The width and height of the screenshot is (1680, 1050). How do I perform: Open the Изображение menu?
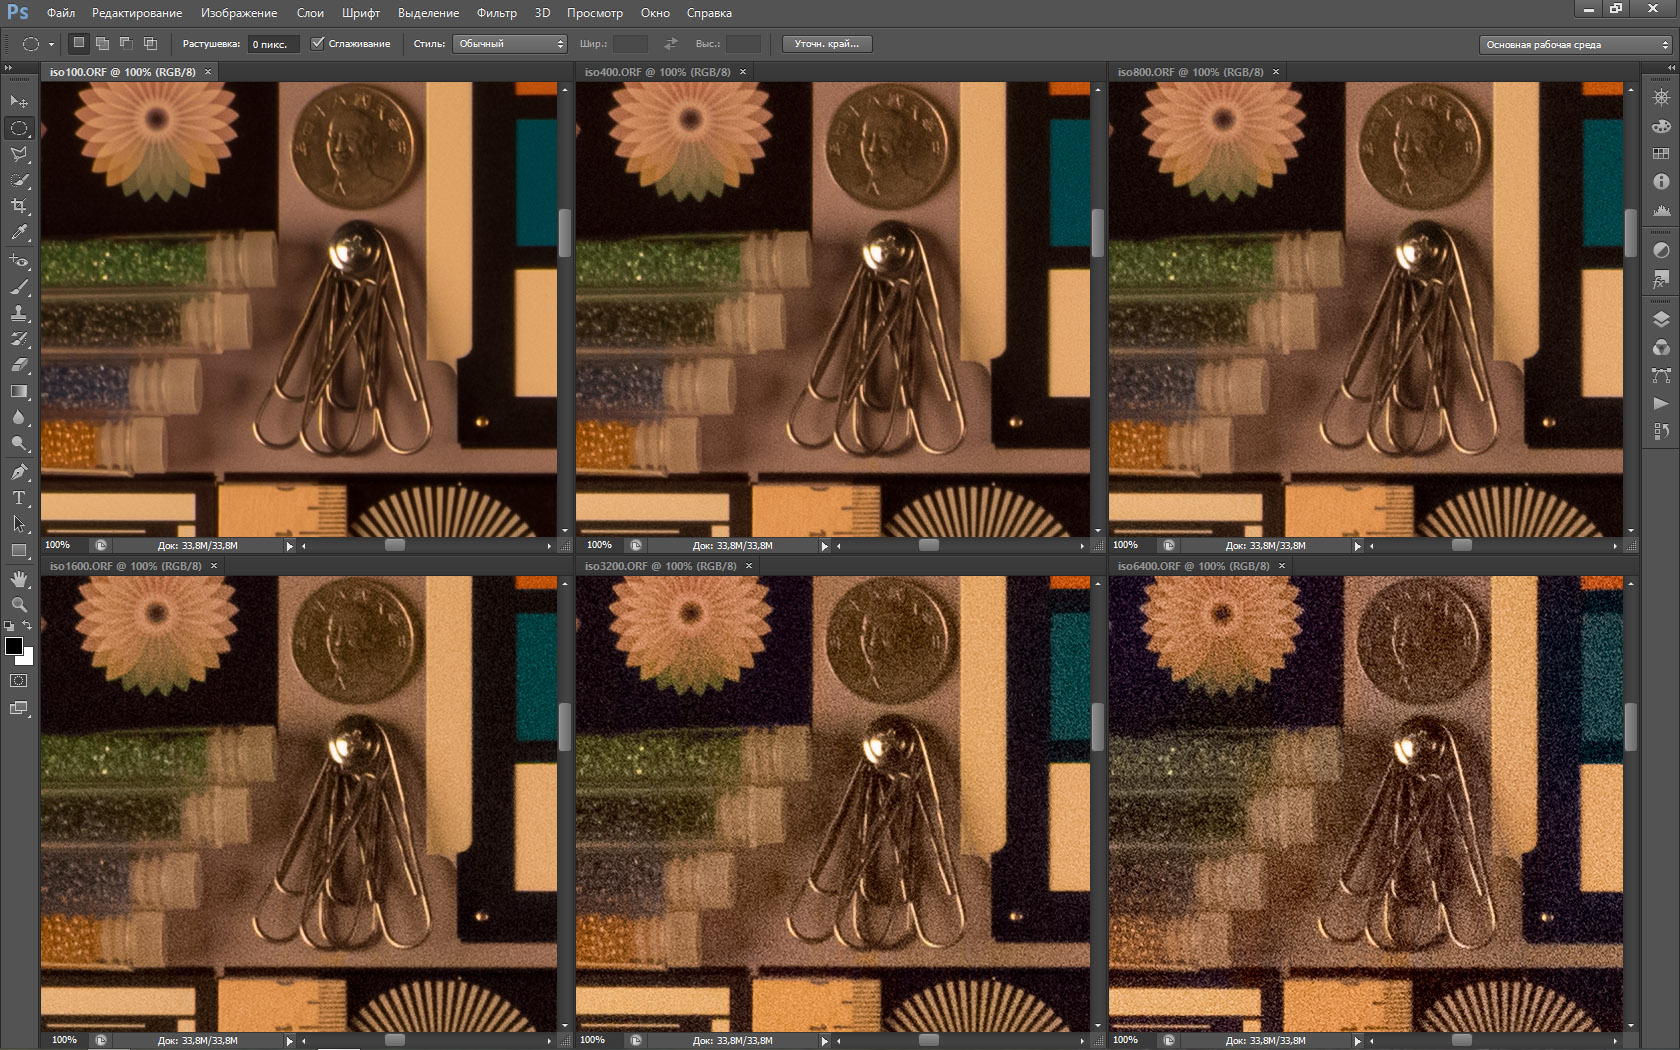(x=239, y=13)
